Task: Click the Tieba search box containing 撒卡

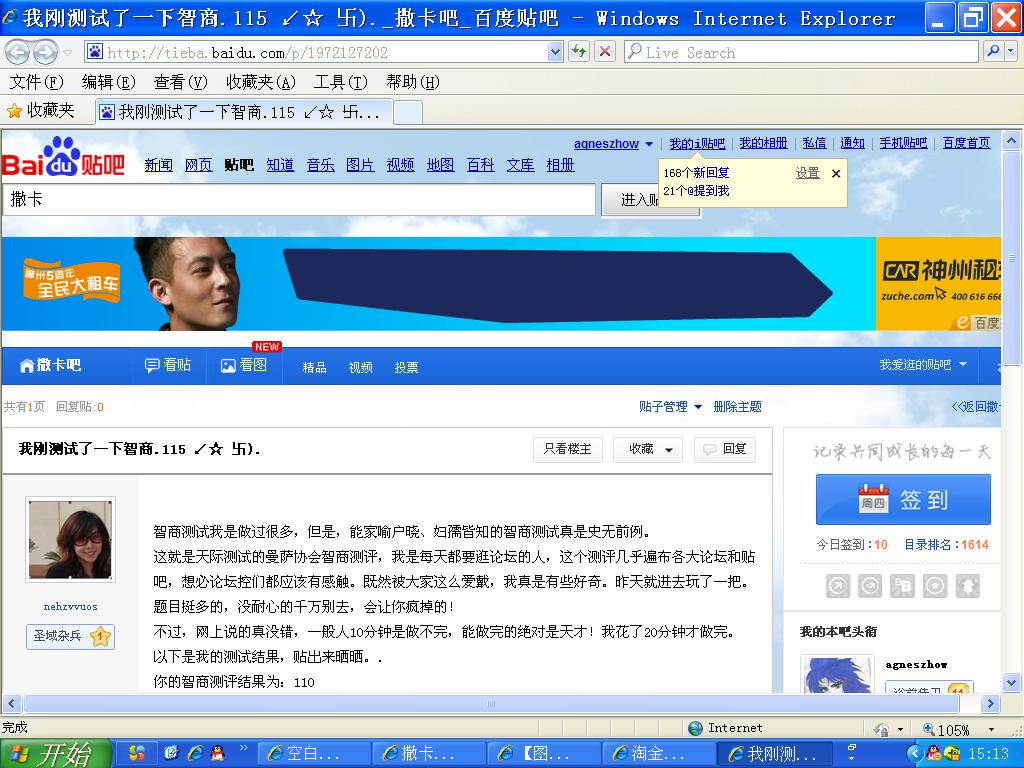Action: pos(299,200)
